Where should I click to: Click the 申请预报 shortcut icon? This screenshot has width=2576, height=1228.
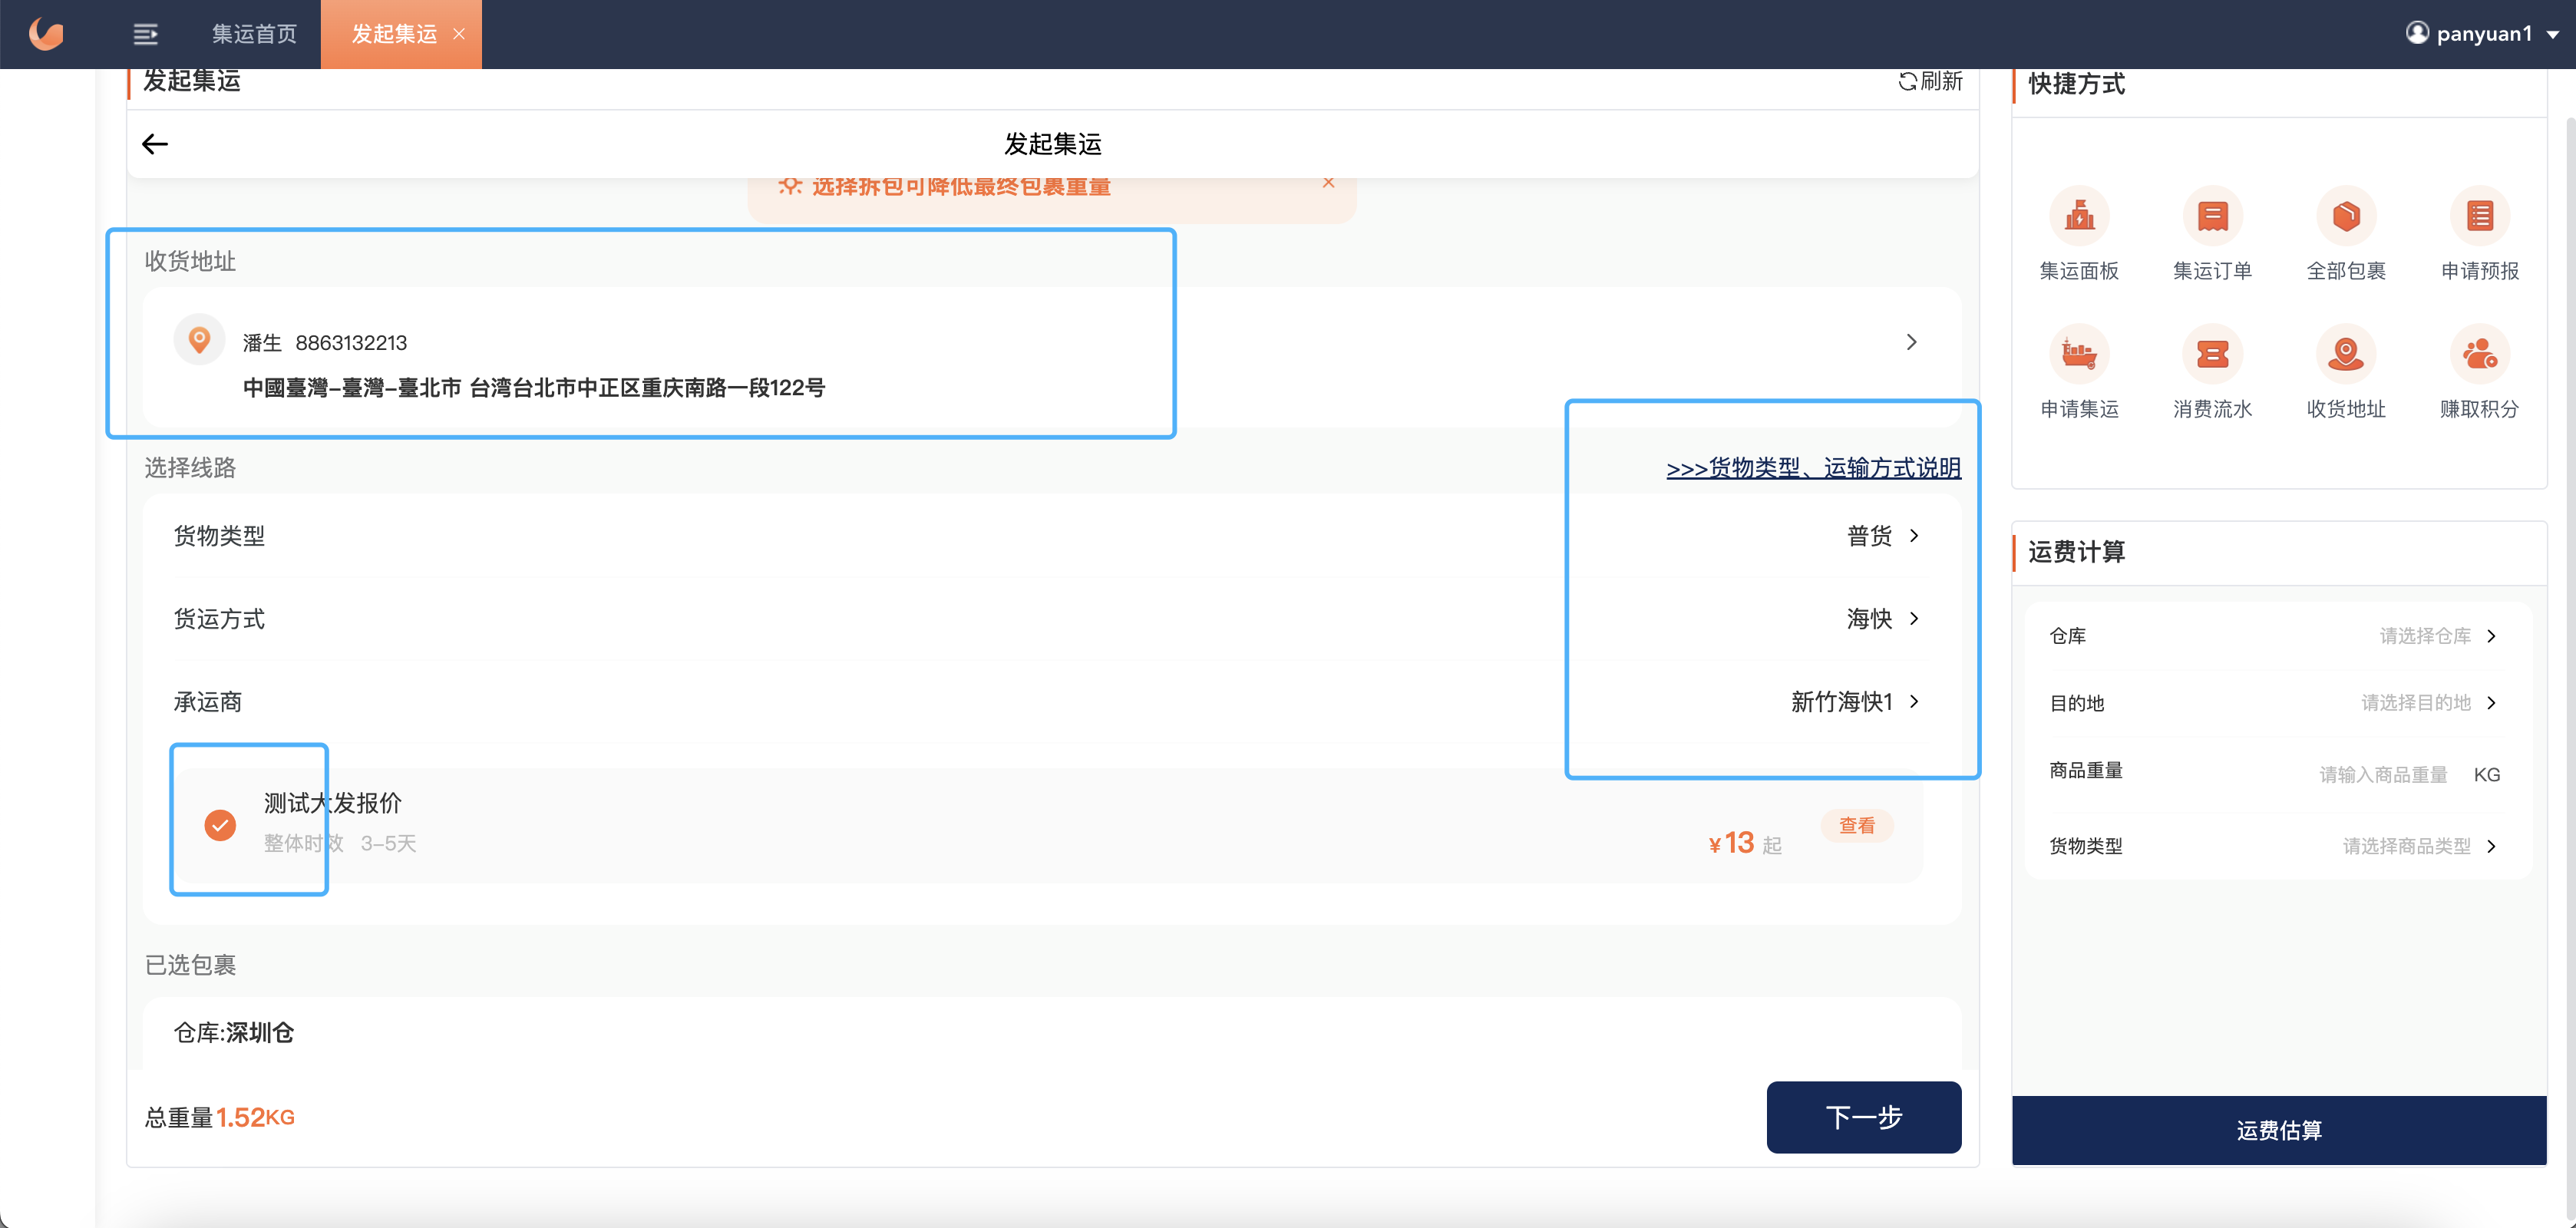pyautogui.click(x=2480, y=216)
